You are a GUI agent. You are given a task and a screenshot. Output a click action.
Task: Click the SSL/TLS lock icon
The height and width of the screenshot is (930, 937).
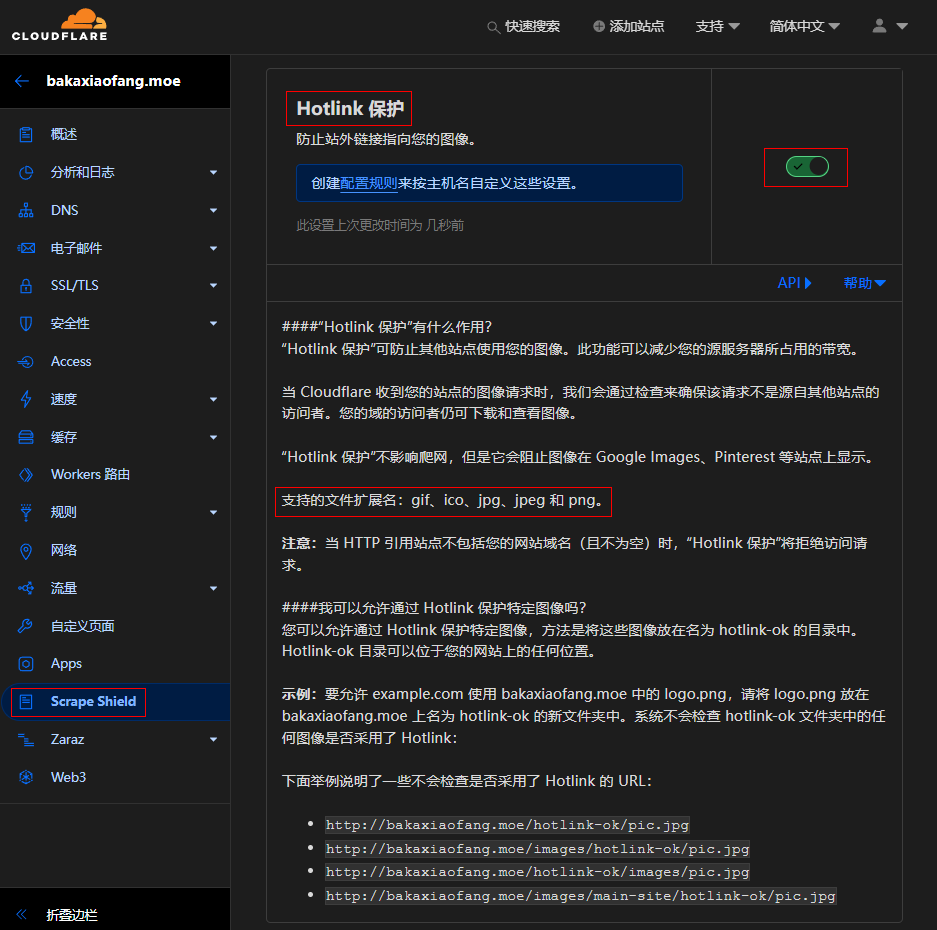click(x=27, y=286)
